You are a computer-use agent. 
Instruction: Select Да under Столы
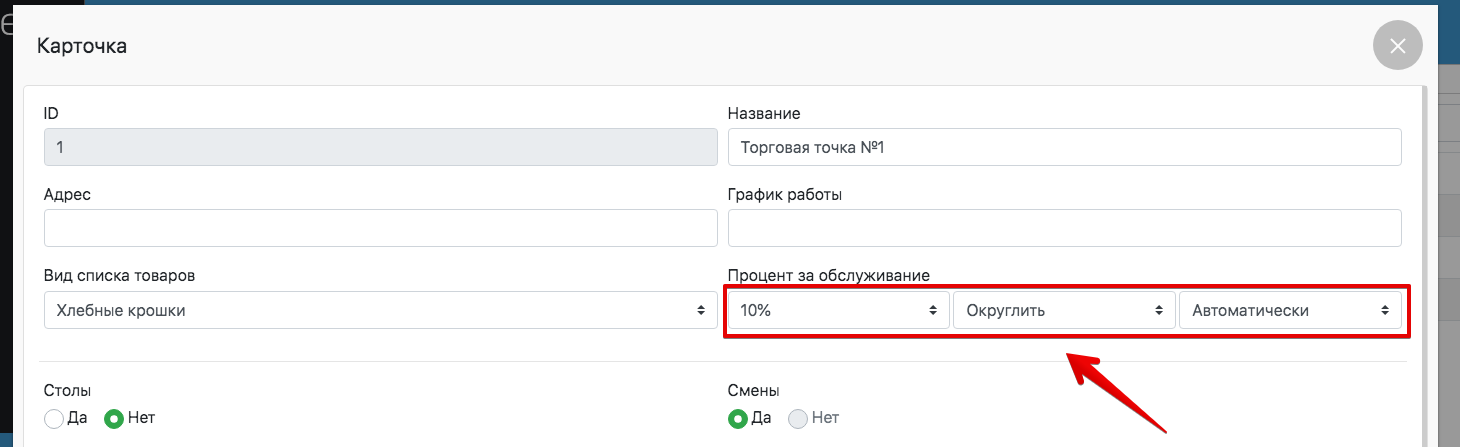tap(54, 419)
